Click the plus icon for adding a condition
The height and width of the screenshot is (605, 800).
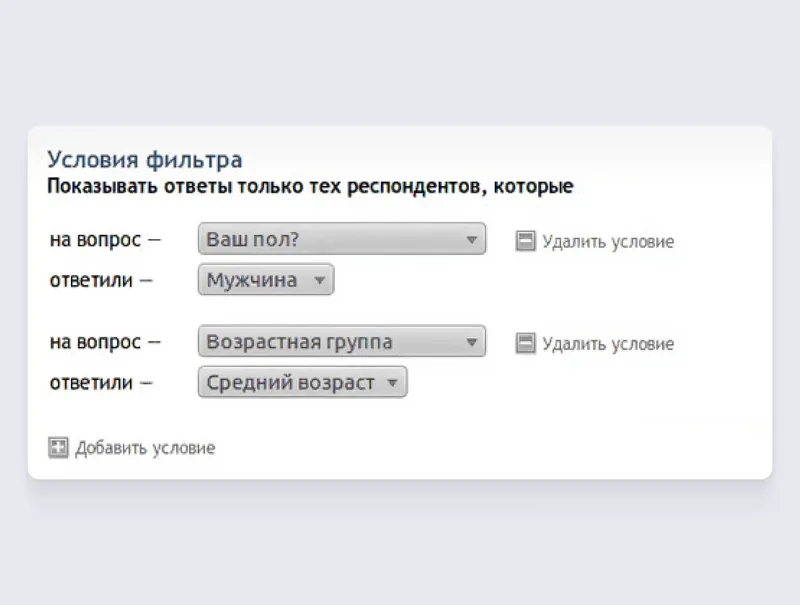click(x=58, y=447)
